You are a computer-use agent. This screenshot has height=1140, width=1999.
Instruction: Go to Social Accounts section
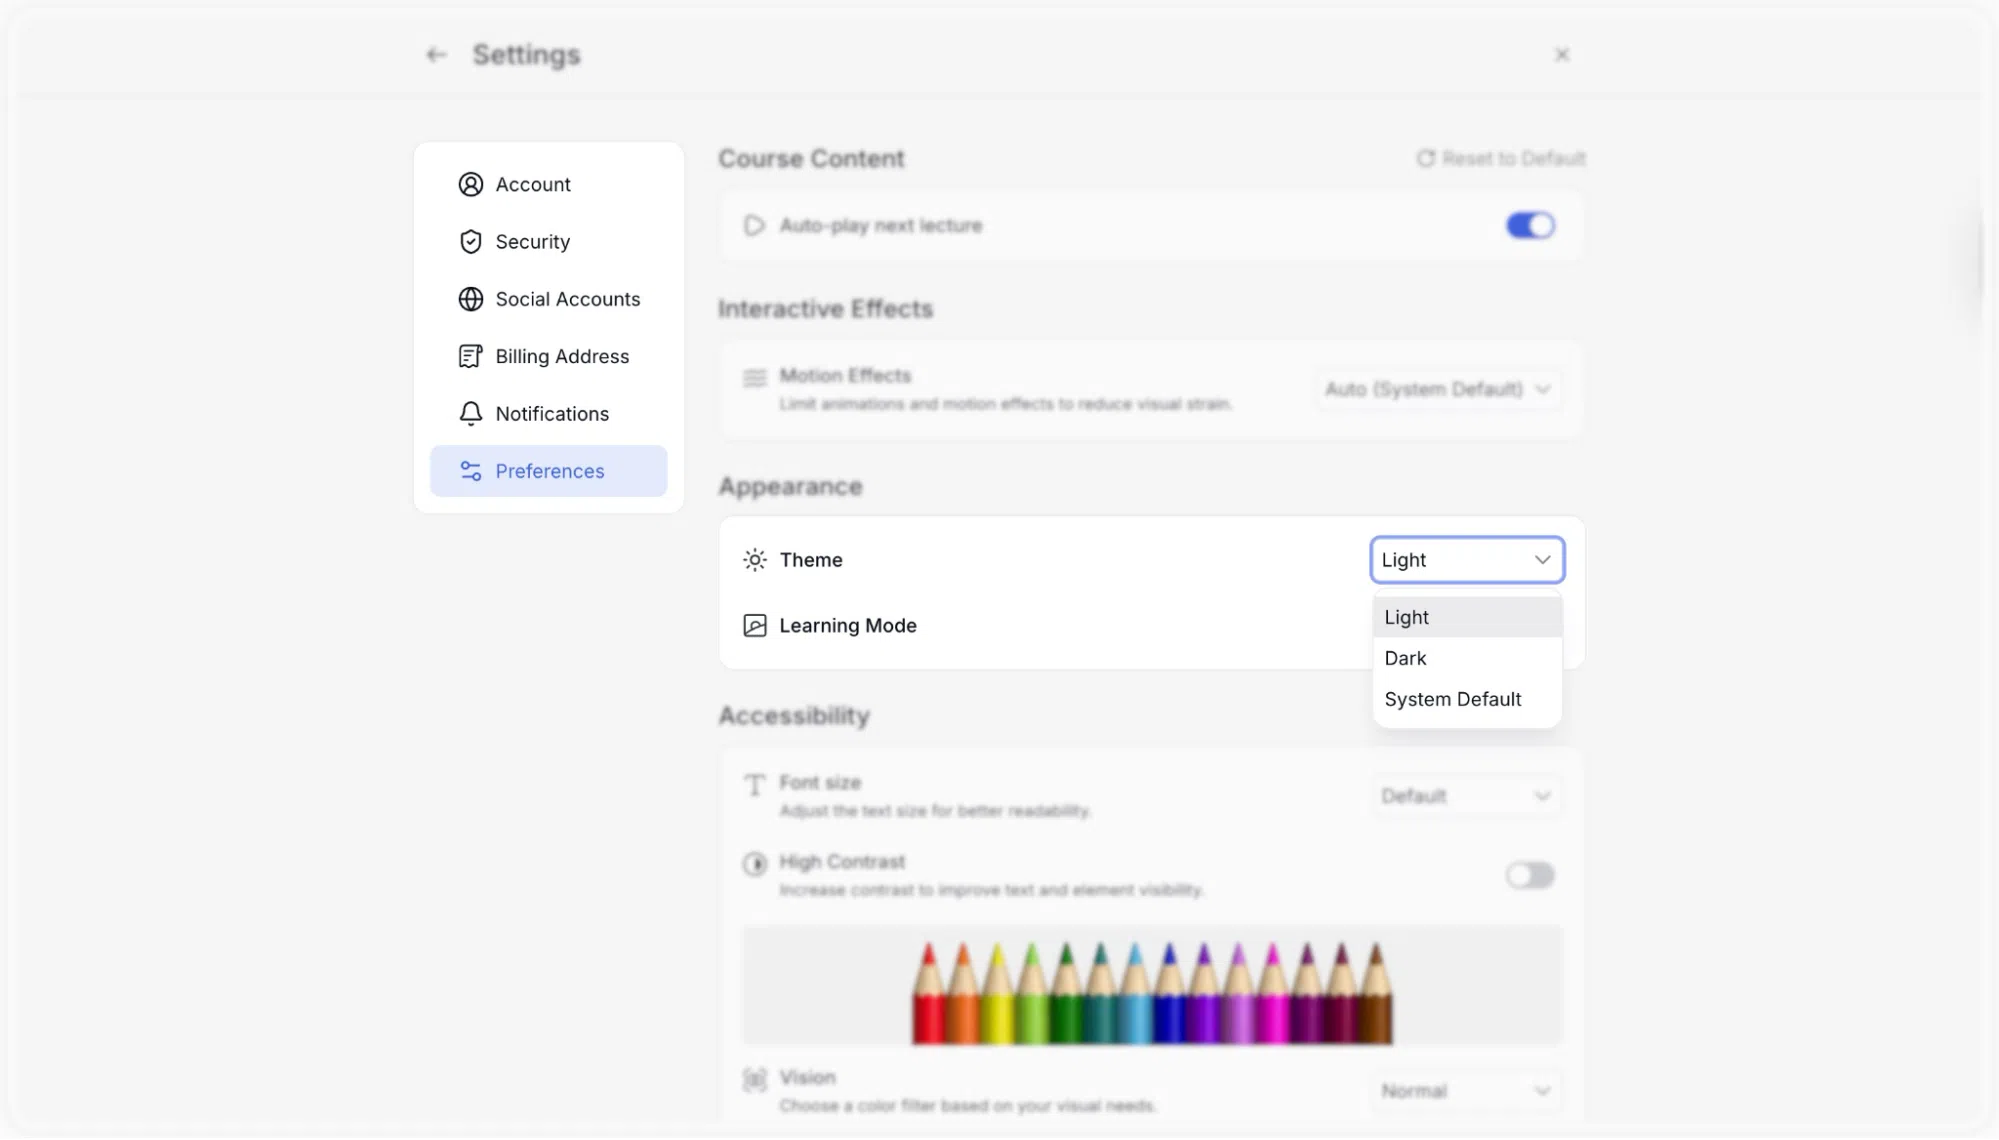tap(548, 299)
